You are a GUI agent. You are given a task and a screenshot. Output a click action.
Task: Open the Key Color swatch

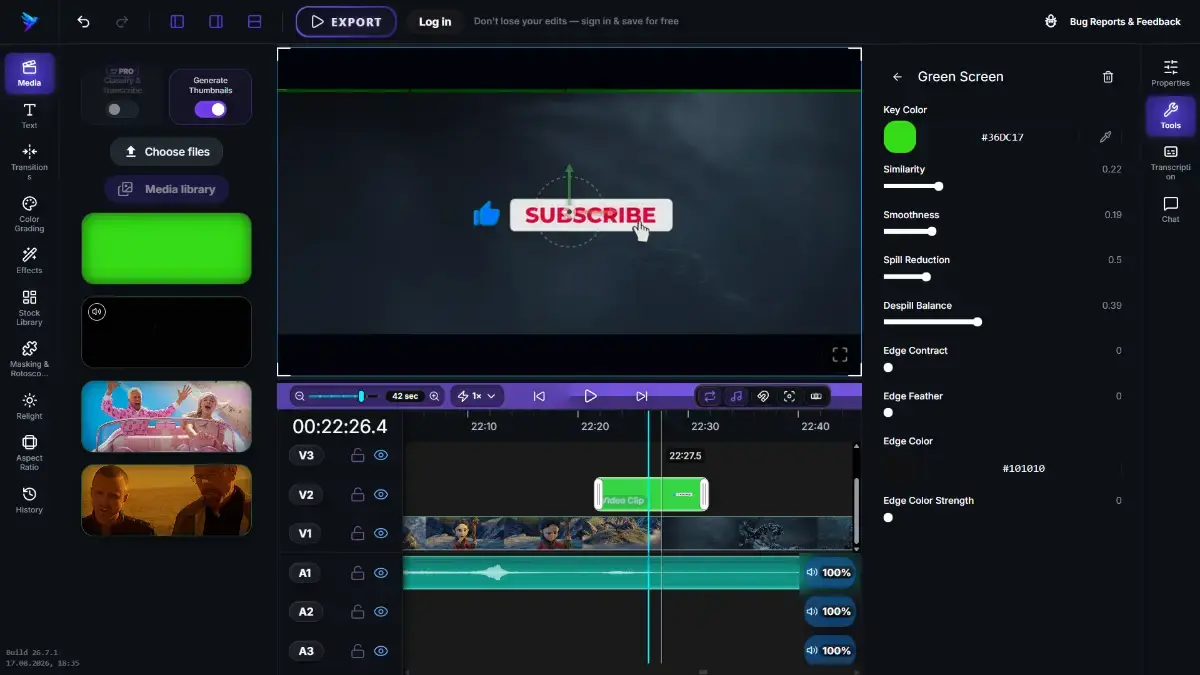(900, 137)
